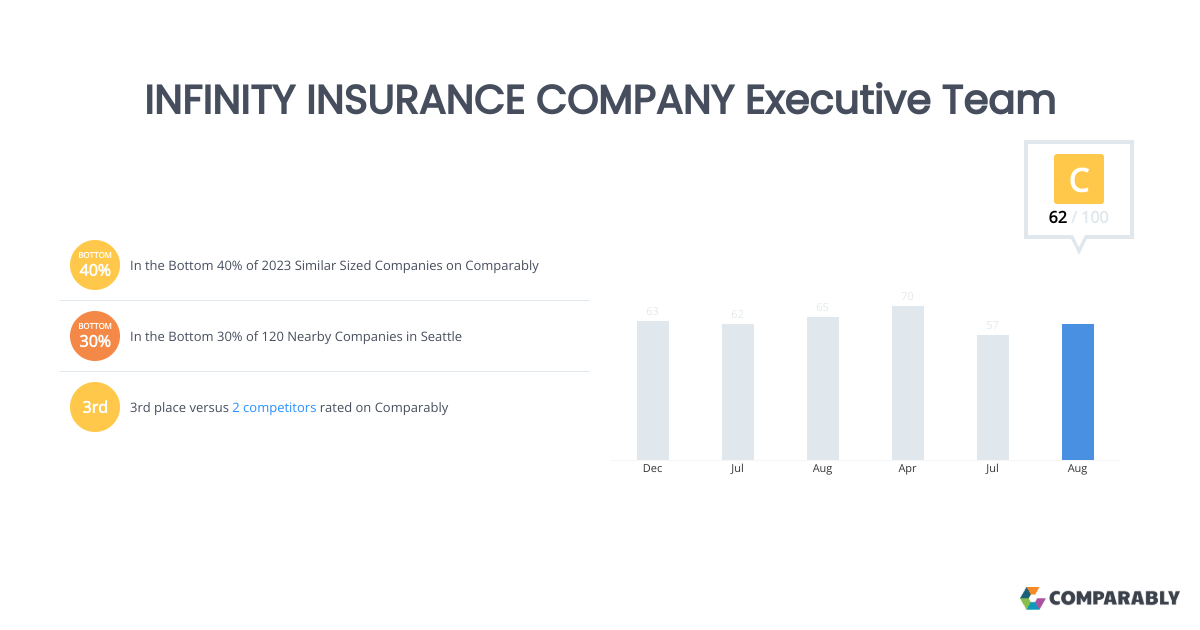Open the 2 competitors link

coord(274,407)
